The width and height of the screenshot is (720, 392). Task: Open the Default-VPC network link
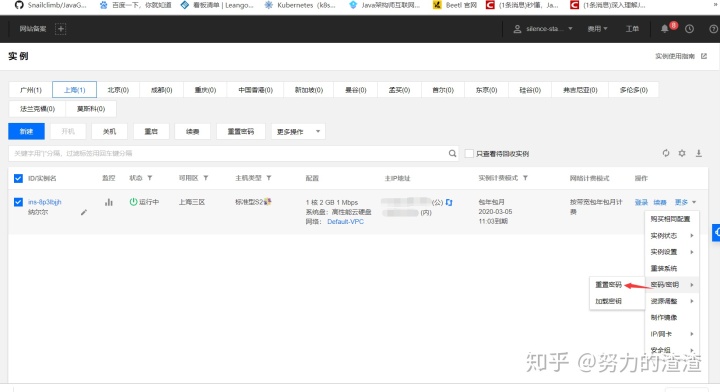(345, 222)
